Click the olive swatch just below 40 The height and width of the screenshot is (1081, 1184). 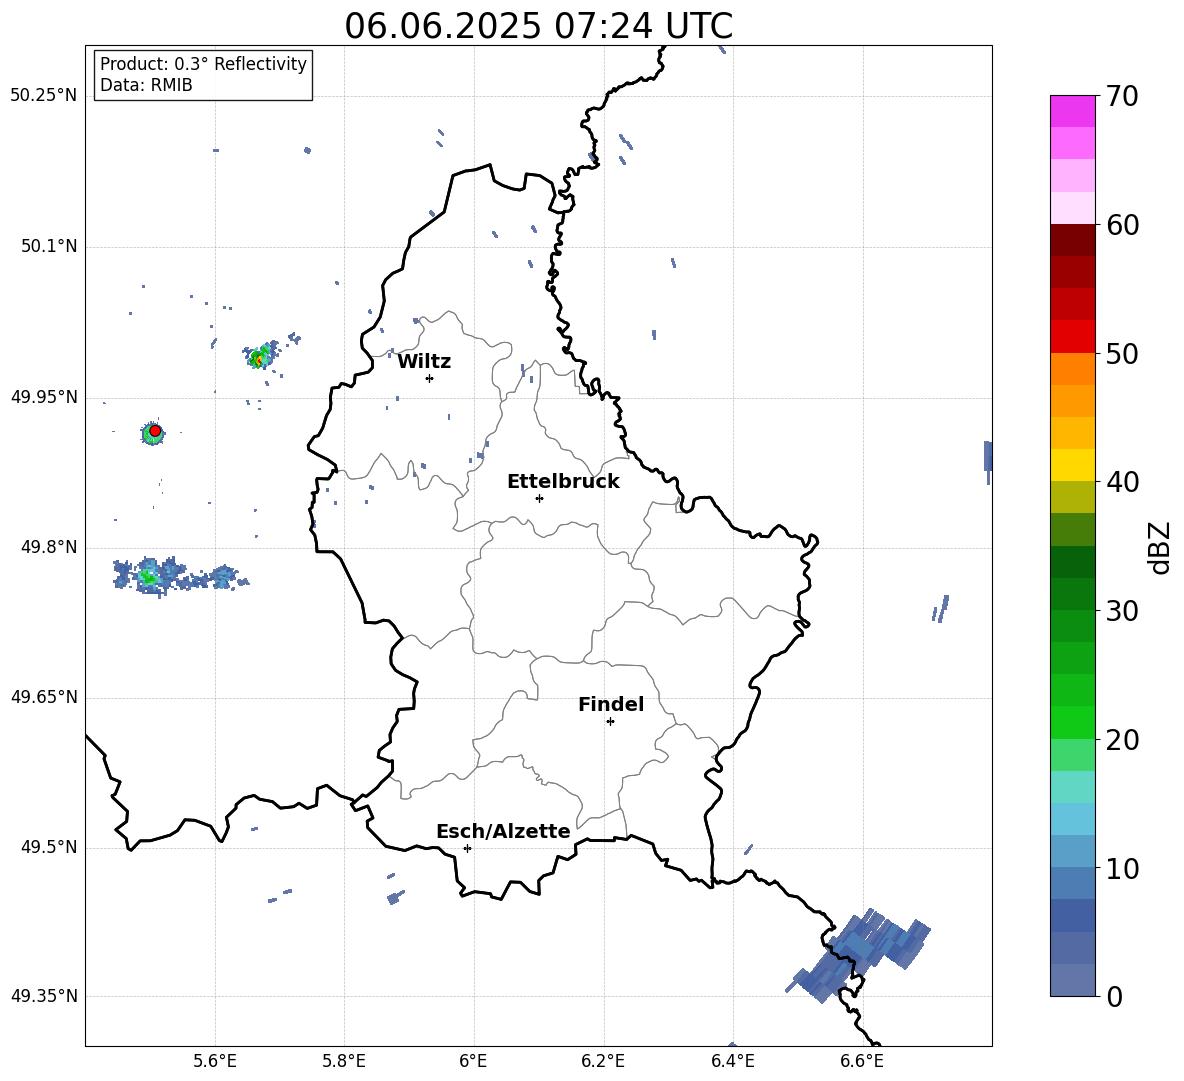(1072, 497)
